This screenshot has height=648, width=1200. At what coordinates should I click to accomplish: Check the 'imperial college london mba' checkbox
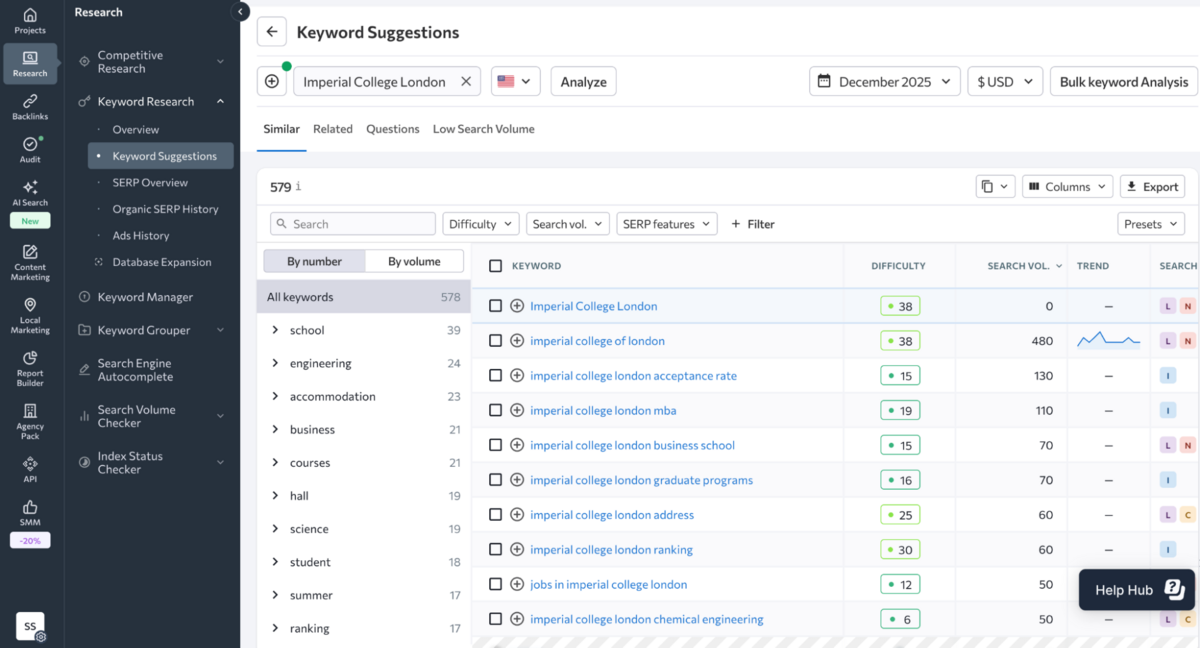[x=495, y=410]
